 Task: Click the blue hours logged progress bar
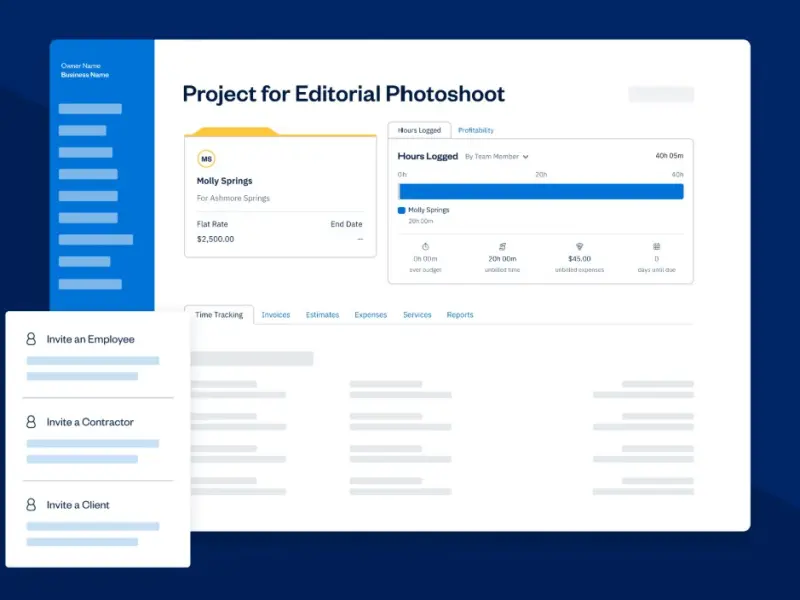(x=540, y=191)
